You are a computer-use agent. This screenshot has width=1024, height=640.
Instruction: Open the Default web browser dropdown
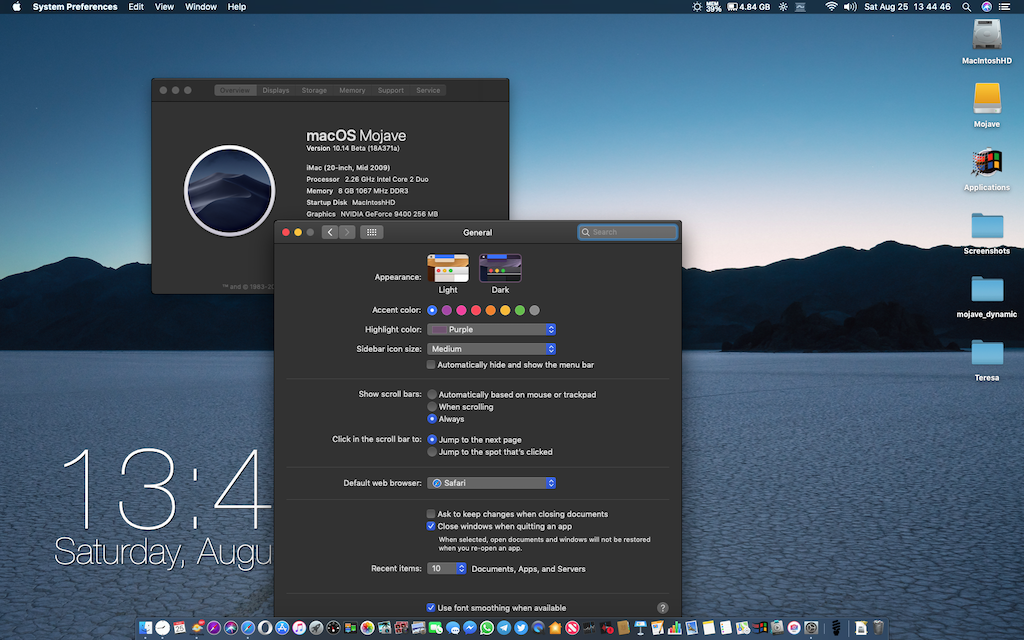point(492,483)
